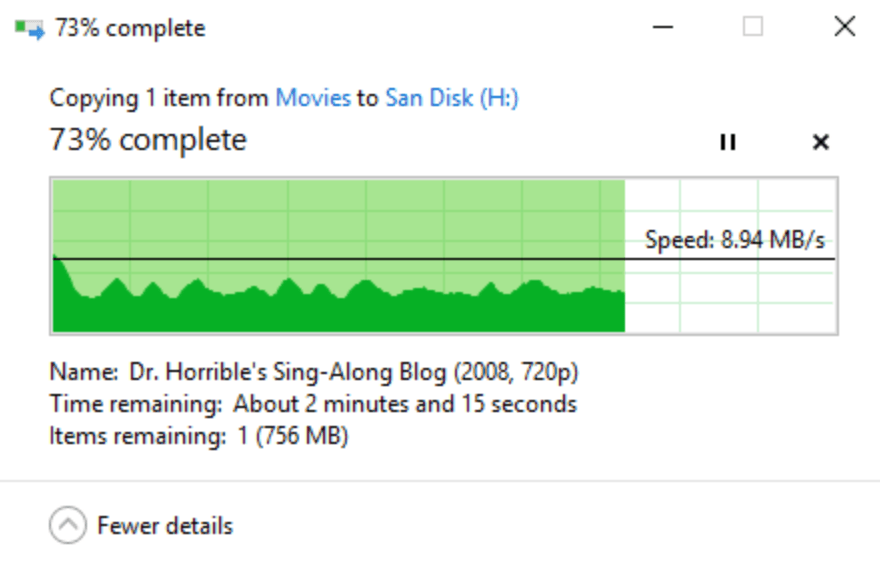Click the large "73% complete" heading

pyautogui.click(x=147, y=140)
